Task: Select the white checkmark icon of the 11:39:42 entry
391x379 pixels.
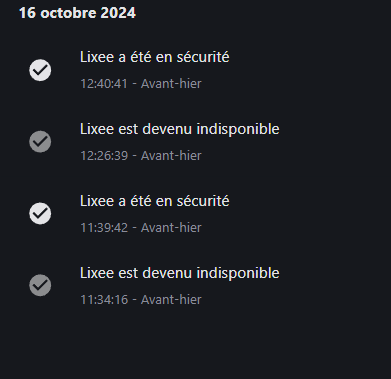Action: click(x=40, y=213)
